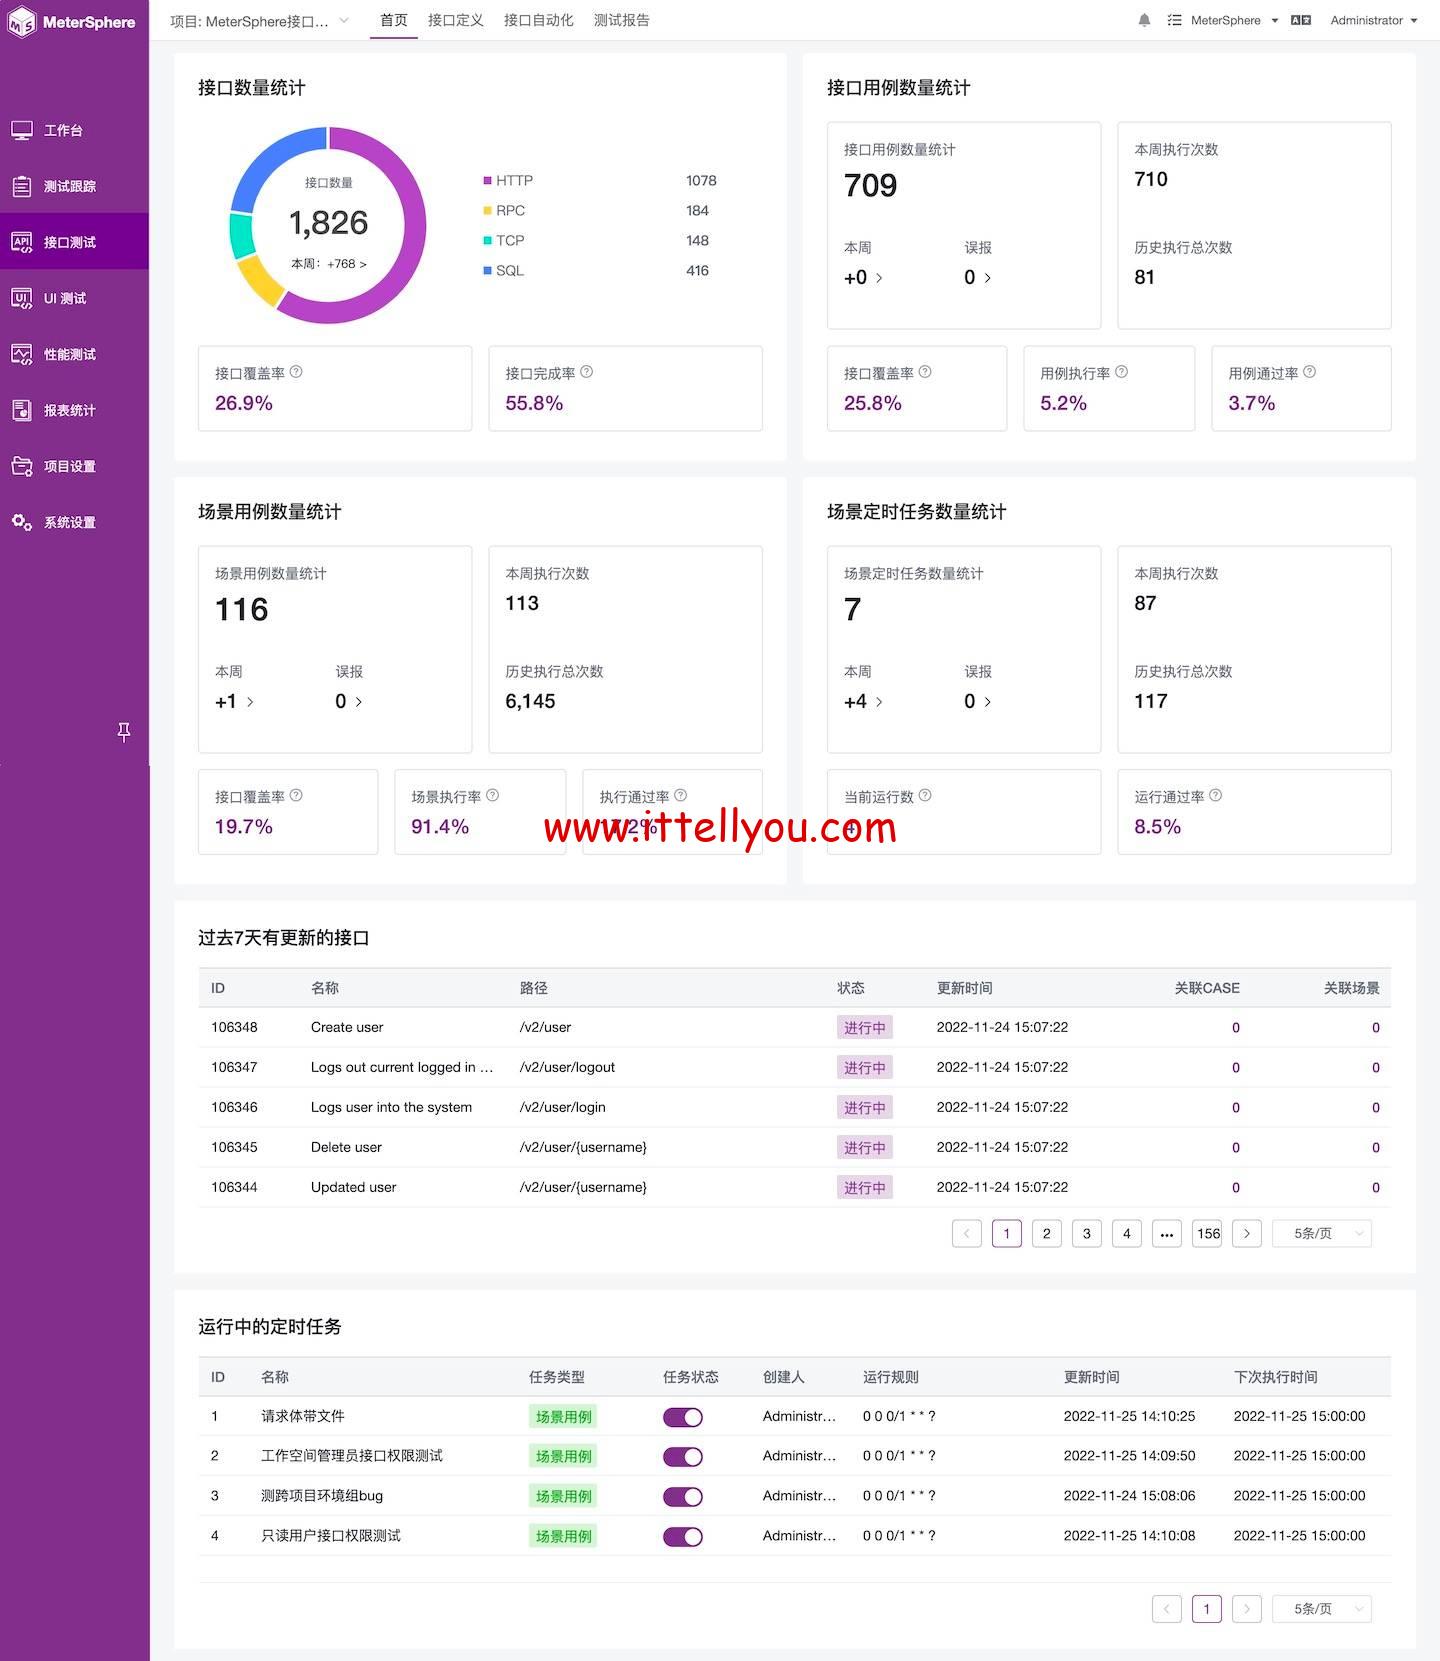Toggle the 只读用户接口权限测试 task switch
The width and height of the screenshot is (1440, 1661).
(682, 1537)
